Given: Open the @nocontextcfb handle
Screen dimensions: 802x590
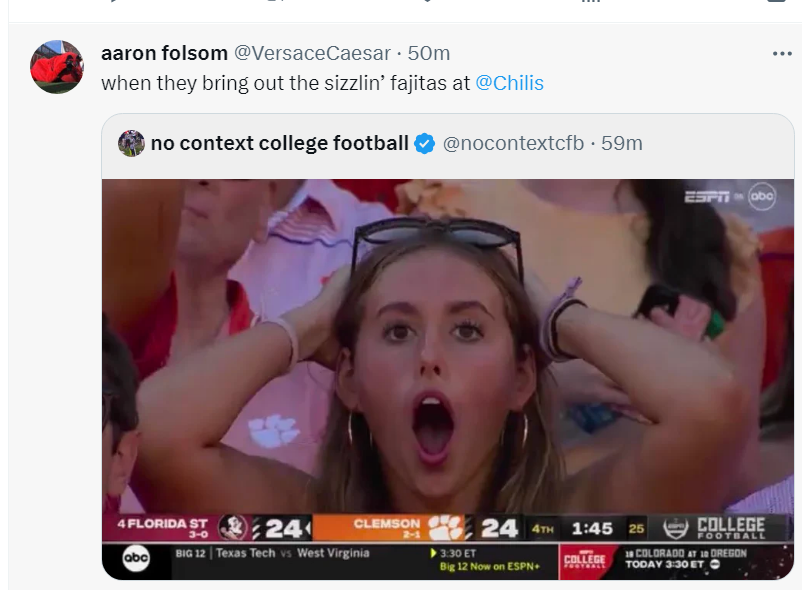Looking at the screenshot, I should 513,143.
